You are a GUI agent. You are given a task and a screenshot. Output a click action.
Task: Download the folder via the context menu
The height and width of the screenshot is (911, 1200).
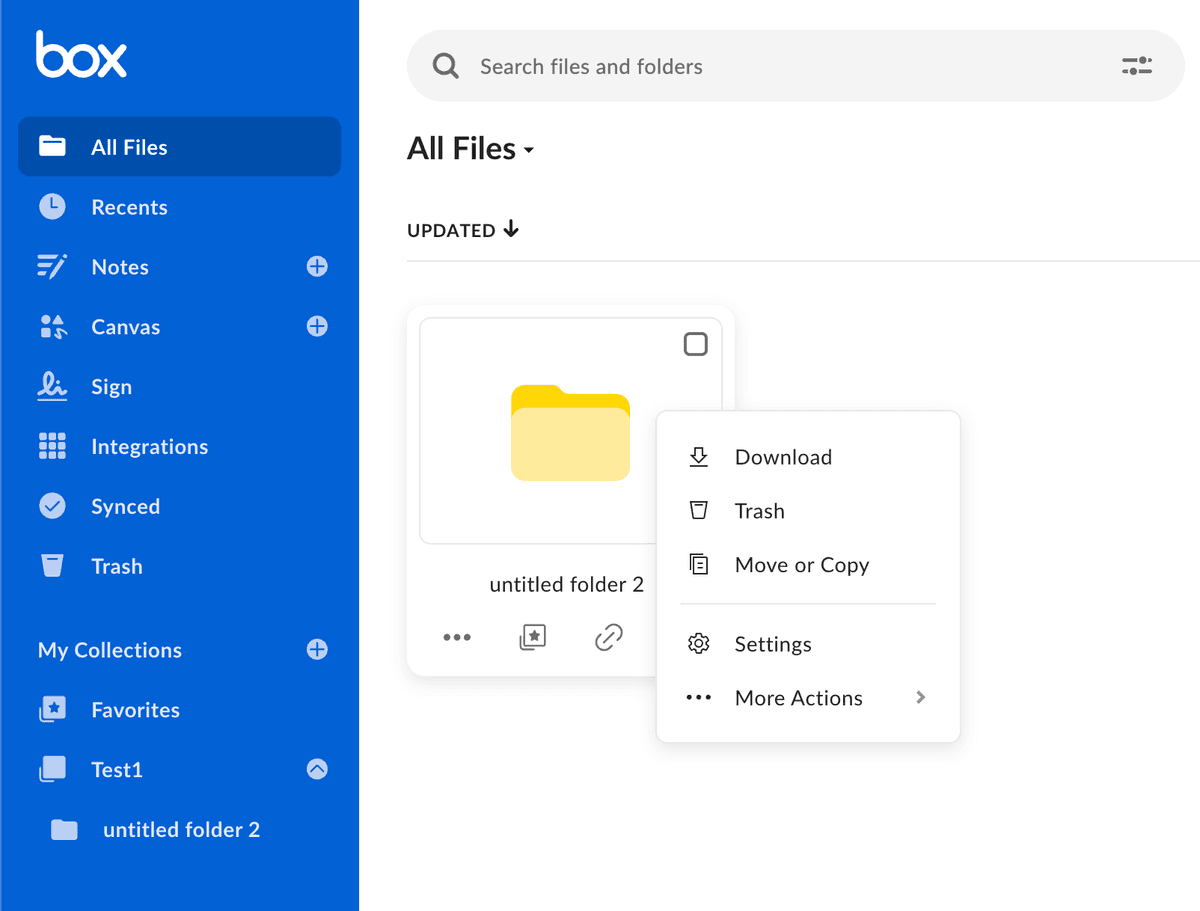783,457
